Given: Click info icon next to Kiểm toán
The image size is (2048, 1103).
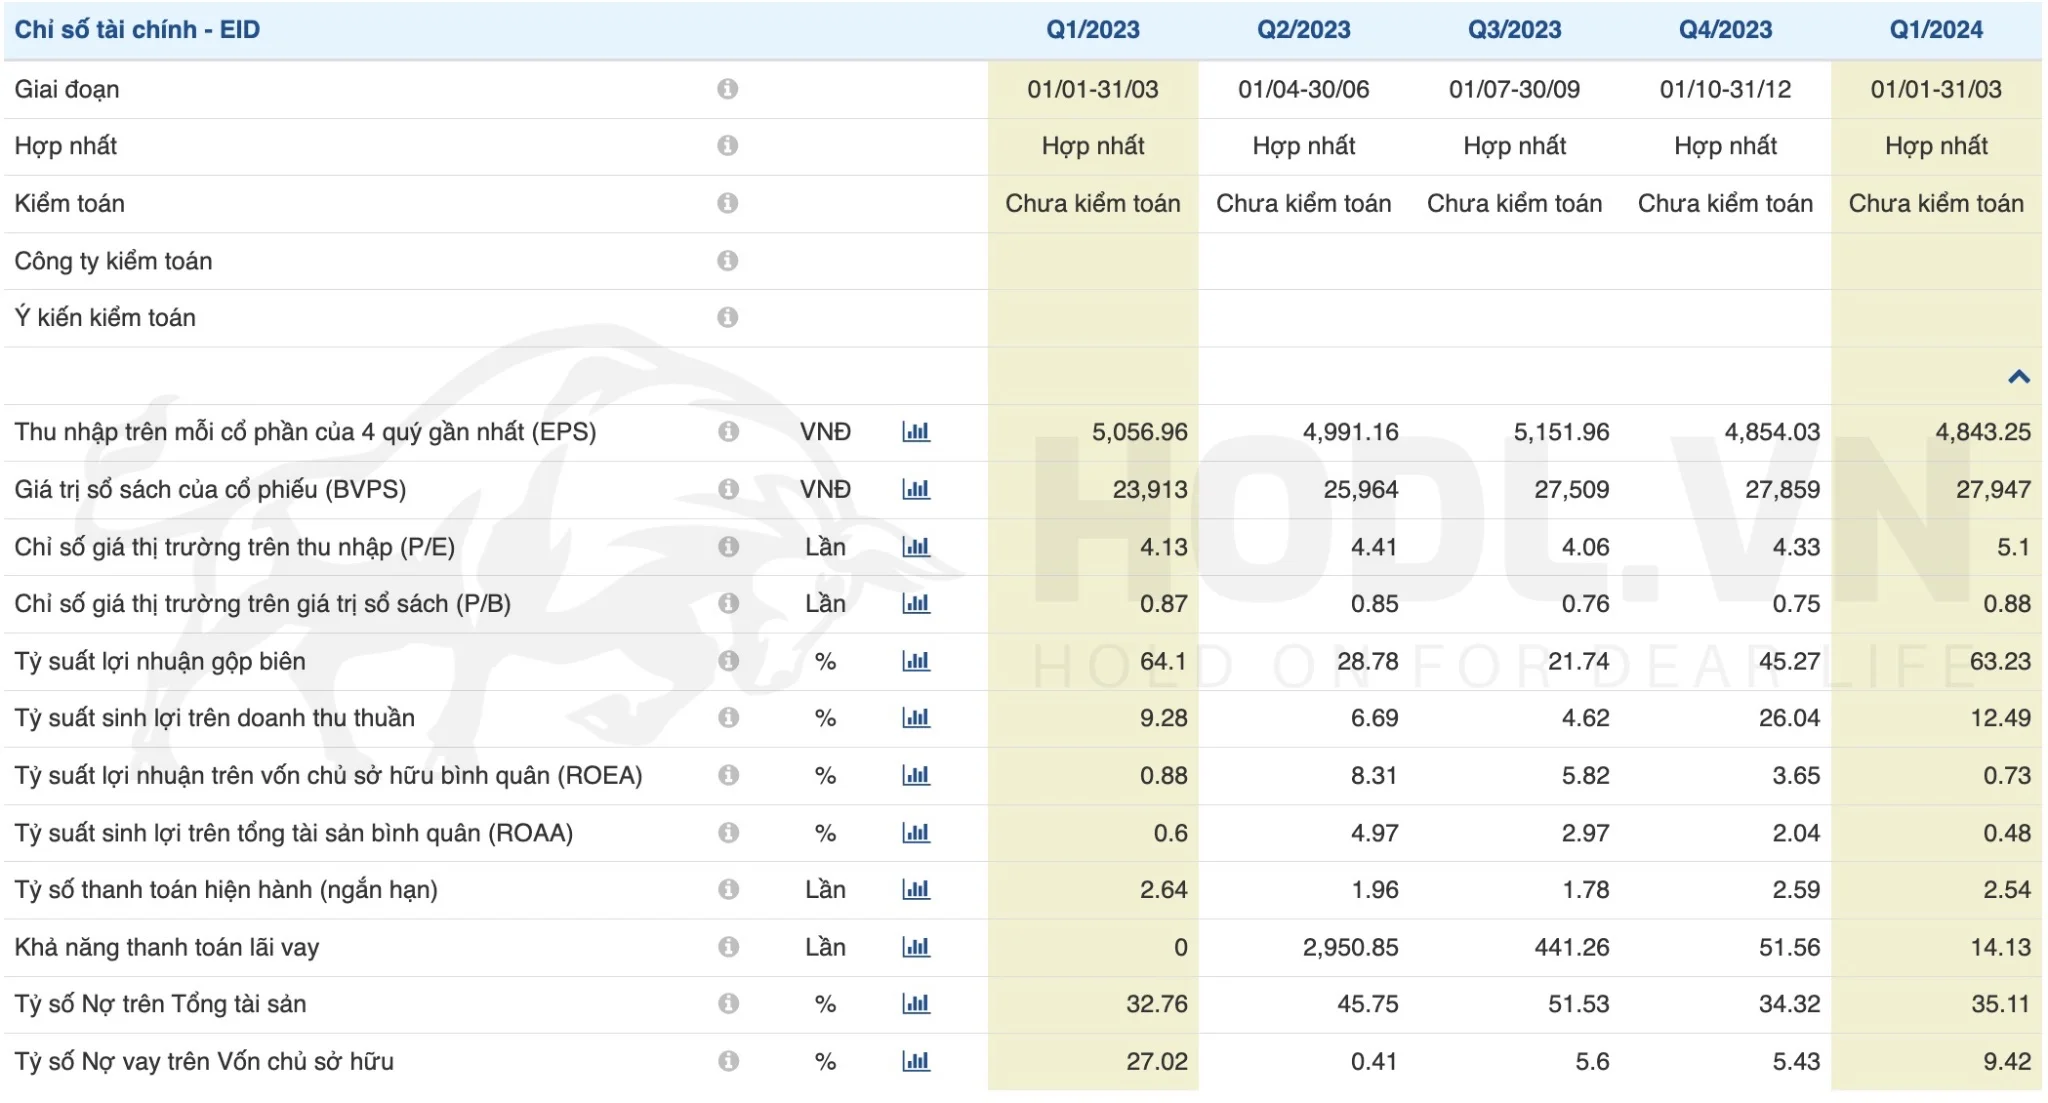Looking at the screenshot, I should click(x=728, y=203).
